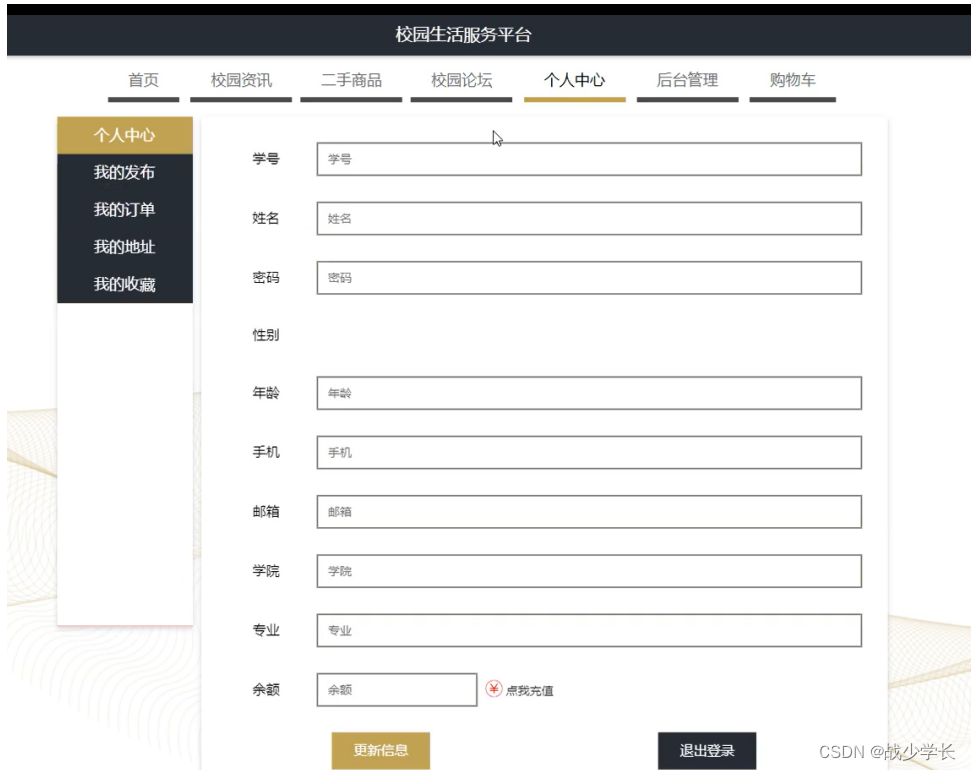Follow the 点我充值 recharge link
Image resolution: width=971 pixels, height=770 pixels.
[x=530, y=689]
